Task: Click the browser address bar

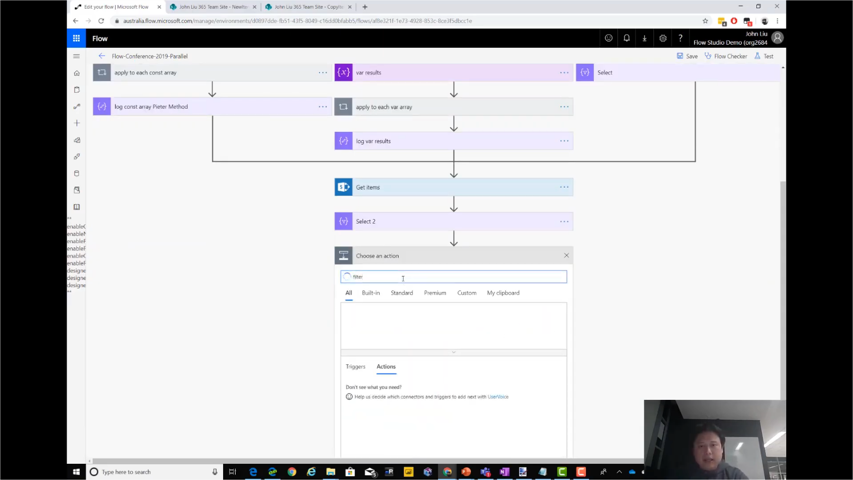Action: point(408,21)
